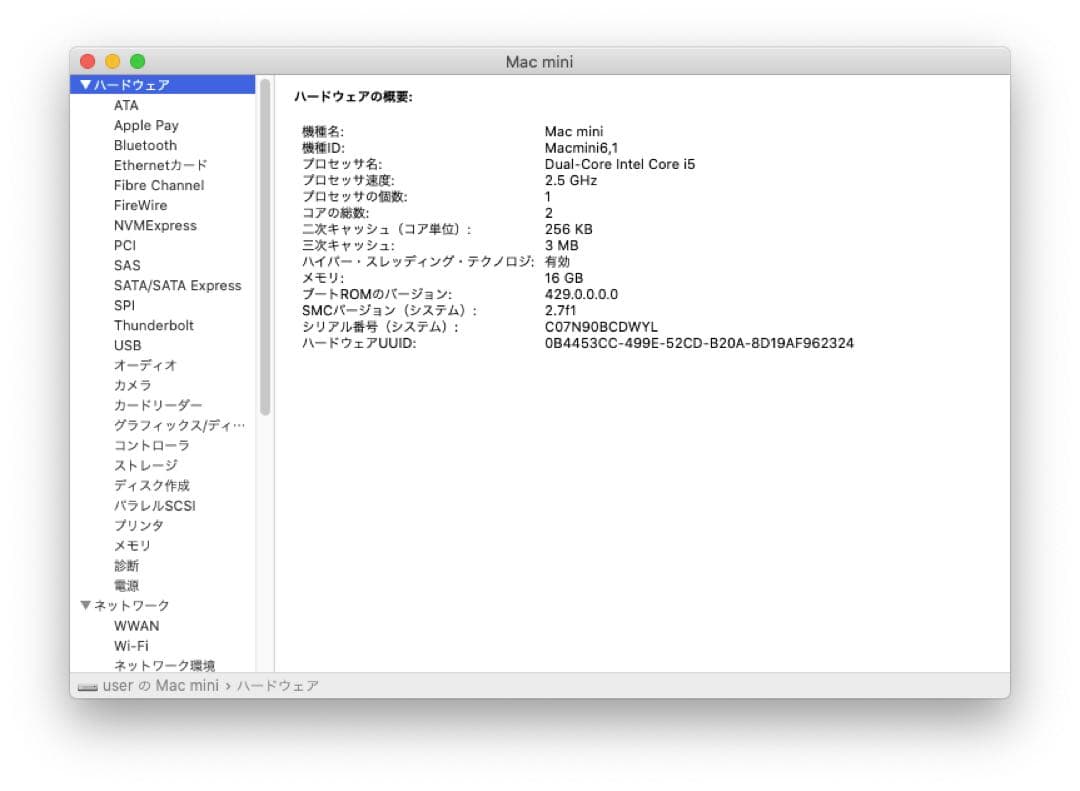The width and height of the screenshot is (1080, 791).
Task: Collapse the ネットワーク disclosure triangle
Action: [86, 605]
